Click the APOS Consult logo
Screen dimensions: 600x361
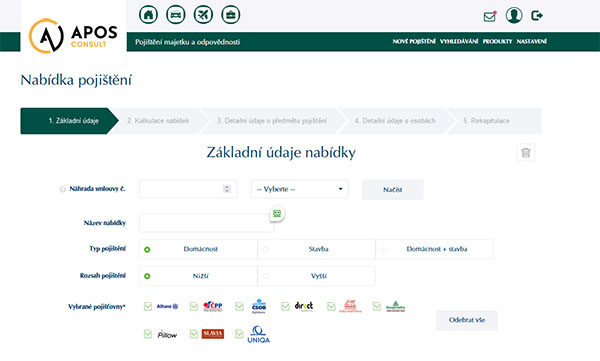pos(73,36)
